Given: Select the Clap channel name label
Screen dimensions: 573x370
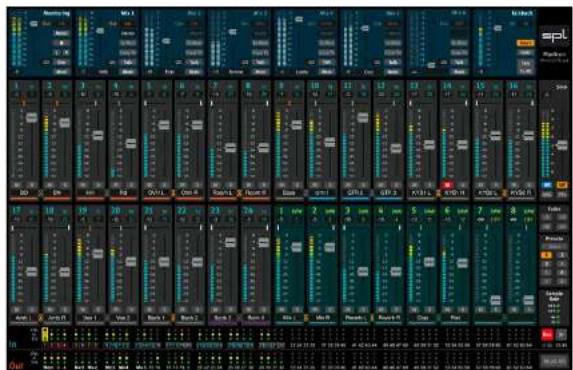Looking at the screenshot, I should [x=422, y=318].
